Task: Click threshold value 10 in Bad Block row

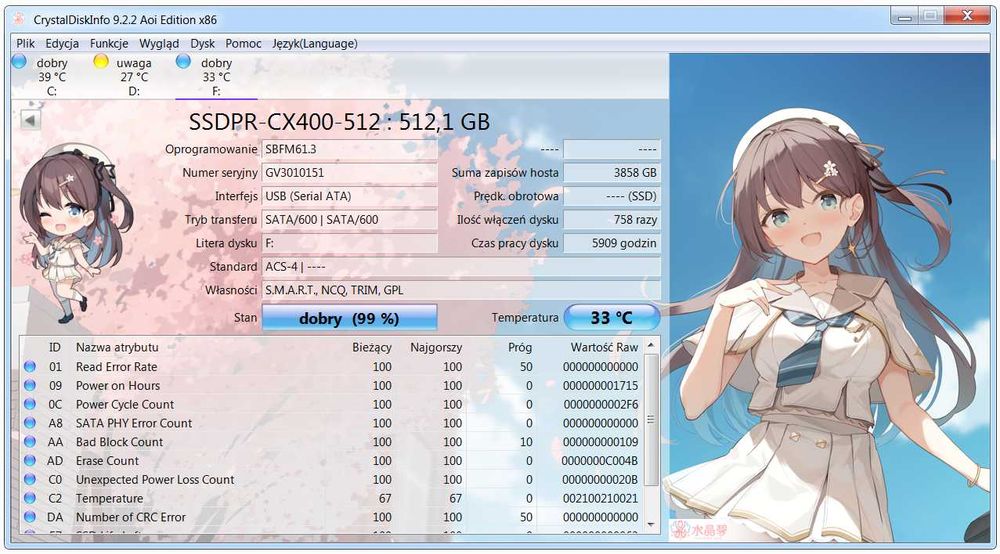Action: pos(526,442)
